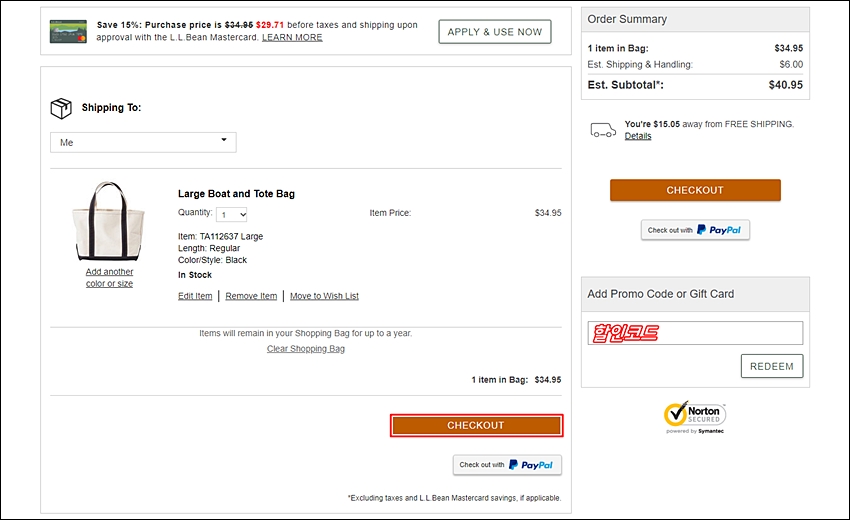Click the orange Checkout button in the sidebar
This screenshot has width=850, height=520.
(696, 190)
